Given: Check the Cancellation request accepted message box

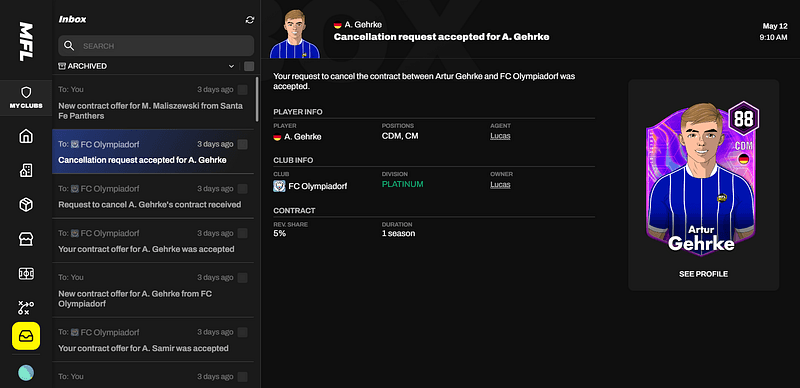Looking at the screenshot, I should click(243, 144).
